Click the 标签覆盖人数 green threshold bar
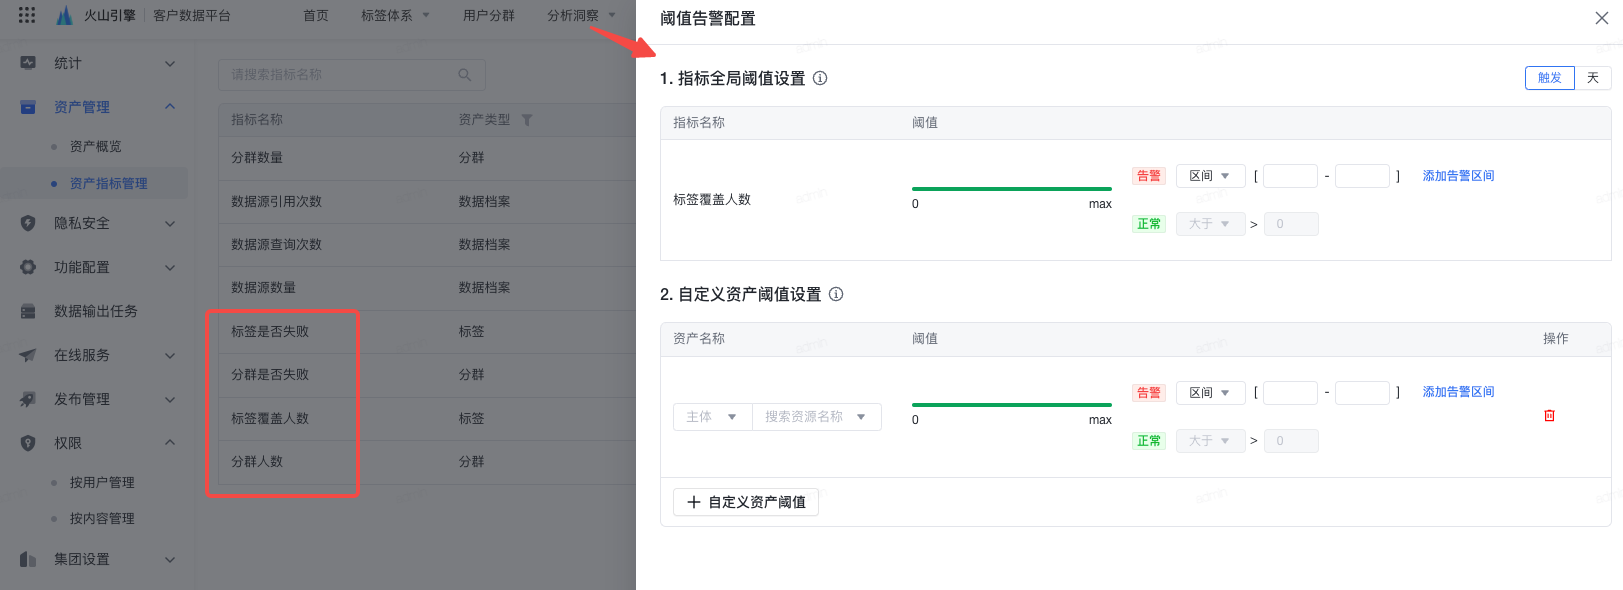The height and width of the screenshot is (590, 1623). (1011, 188)
